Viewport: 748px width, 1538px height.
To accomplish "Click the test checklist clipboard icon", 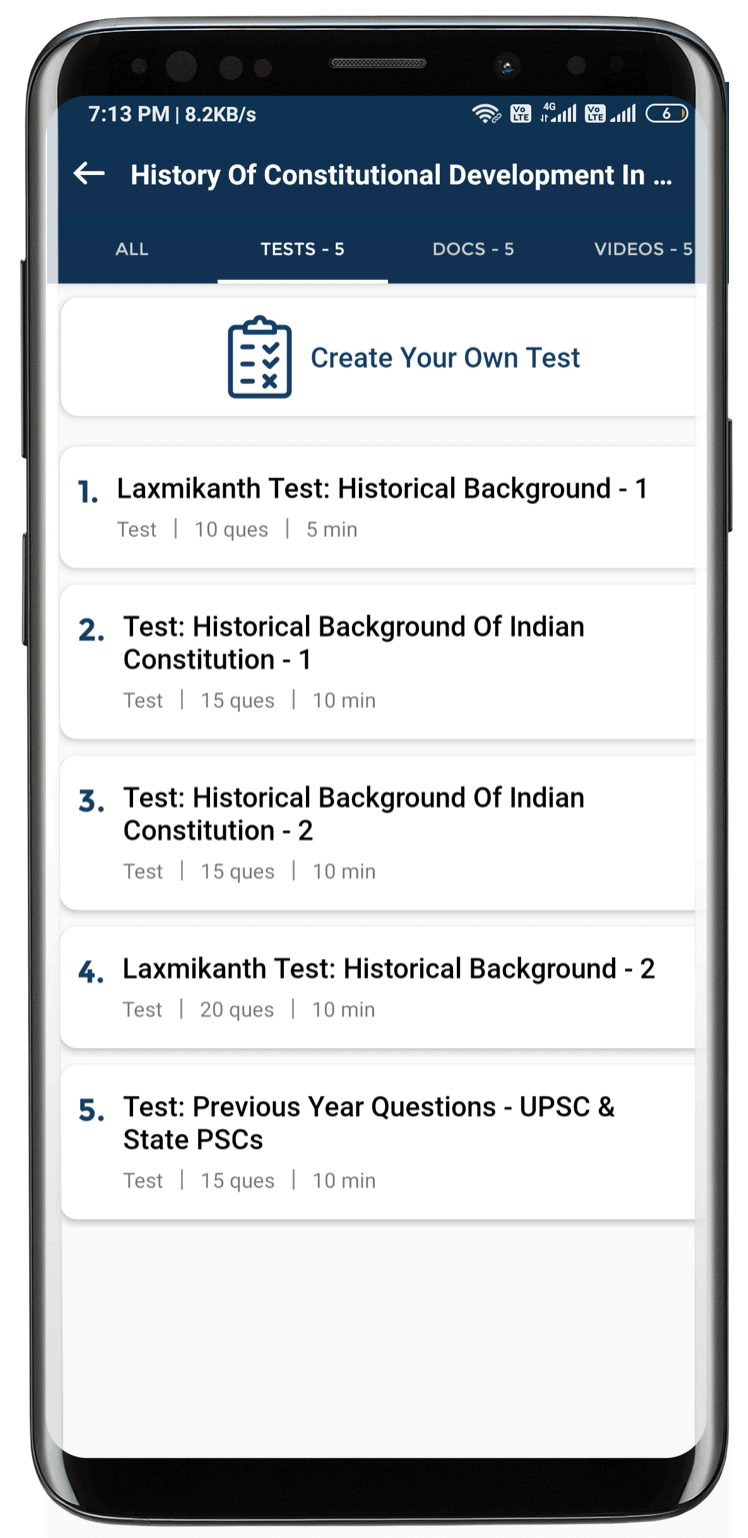I will [259, 358].
